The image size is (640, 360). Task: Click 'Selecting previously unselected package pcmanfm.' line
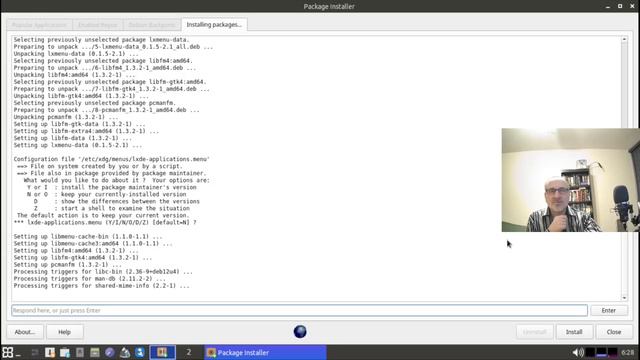95,103
